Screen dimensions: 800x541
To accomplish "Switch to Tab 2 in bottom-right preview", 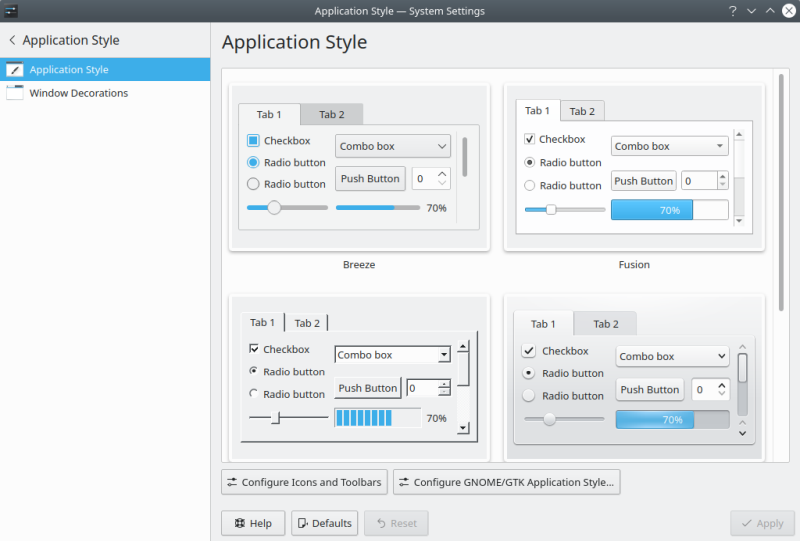I will click(x=606, y=324).
